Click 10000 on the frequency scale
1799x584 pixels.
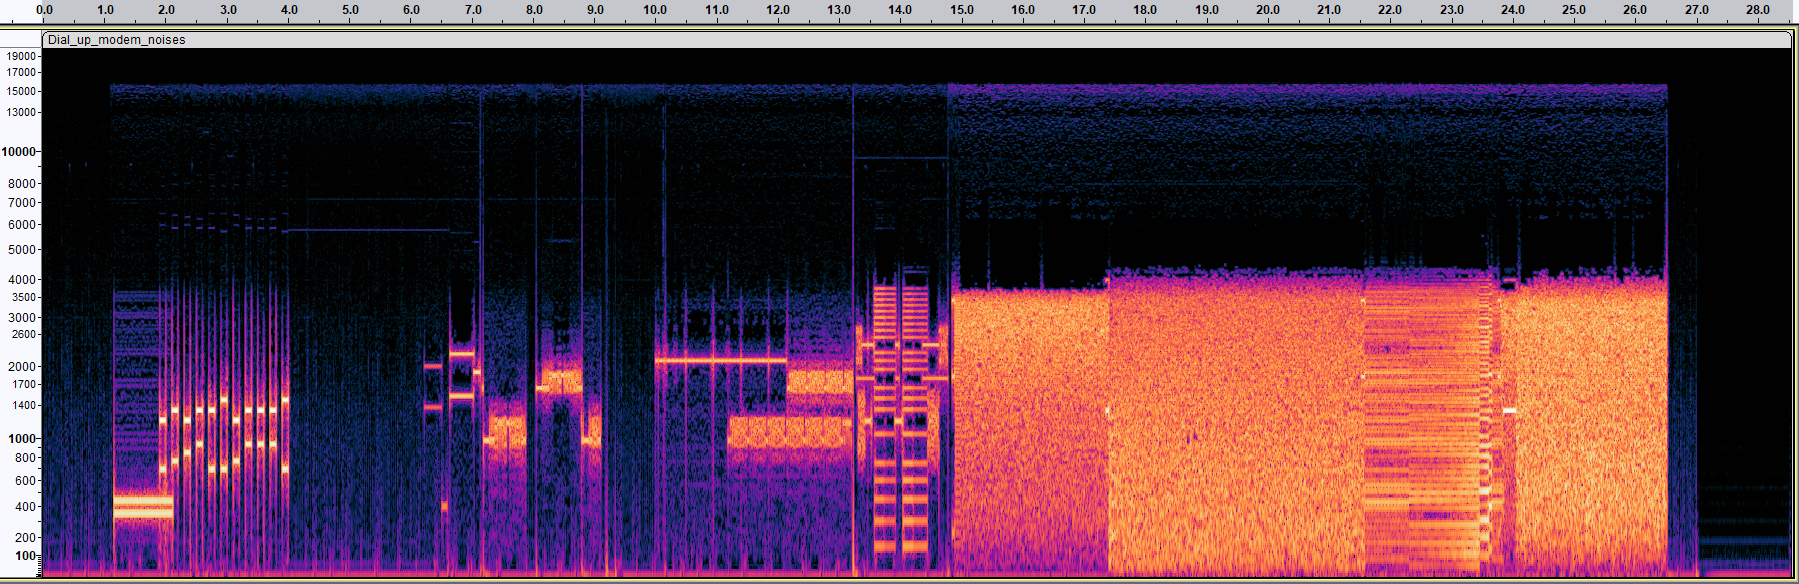[18, 152]
